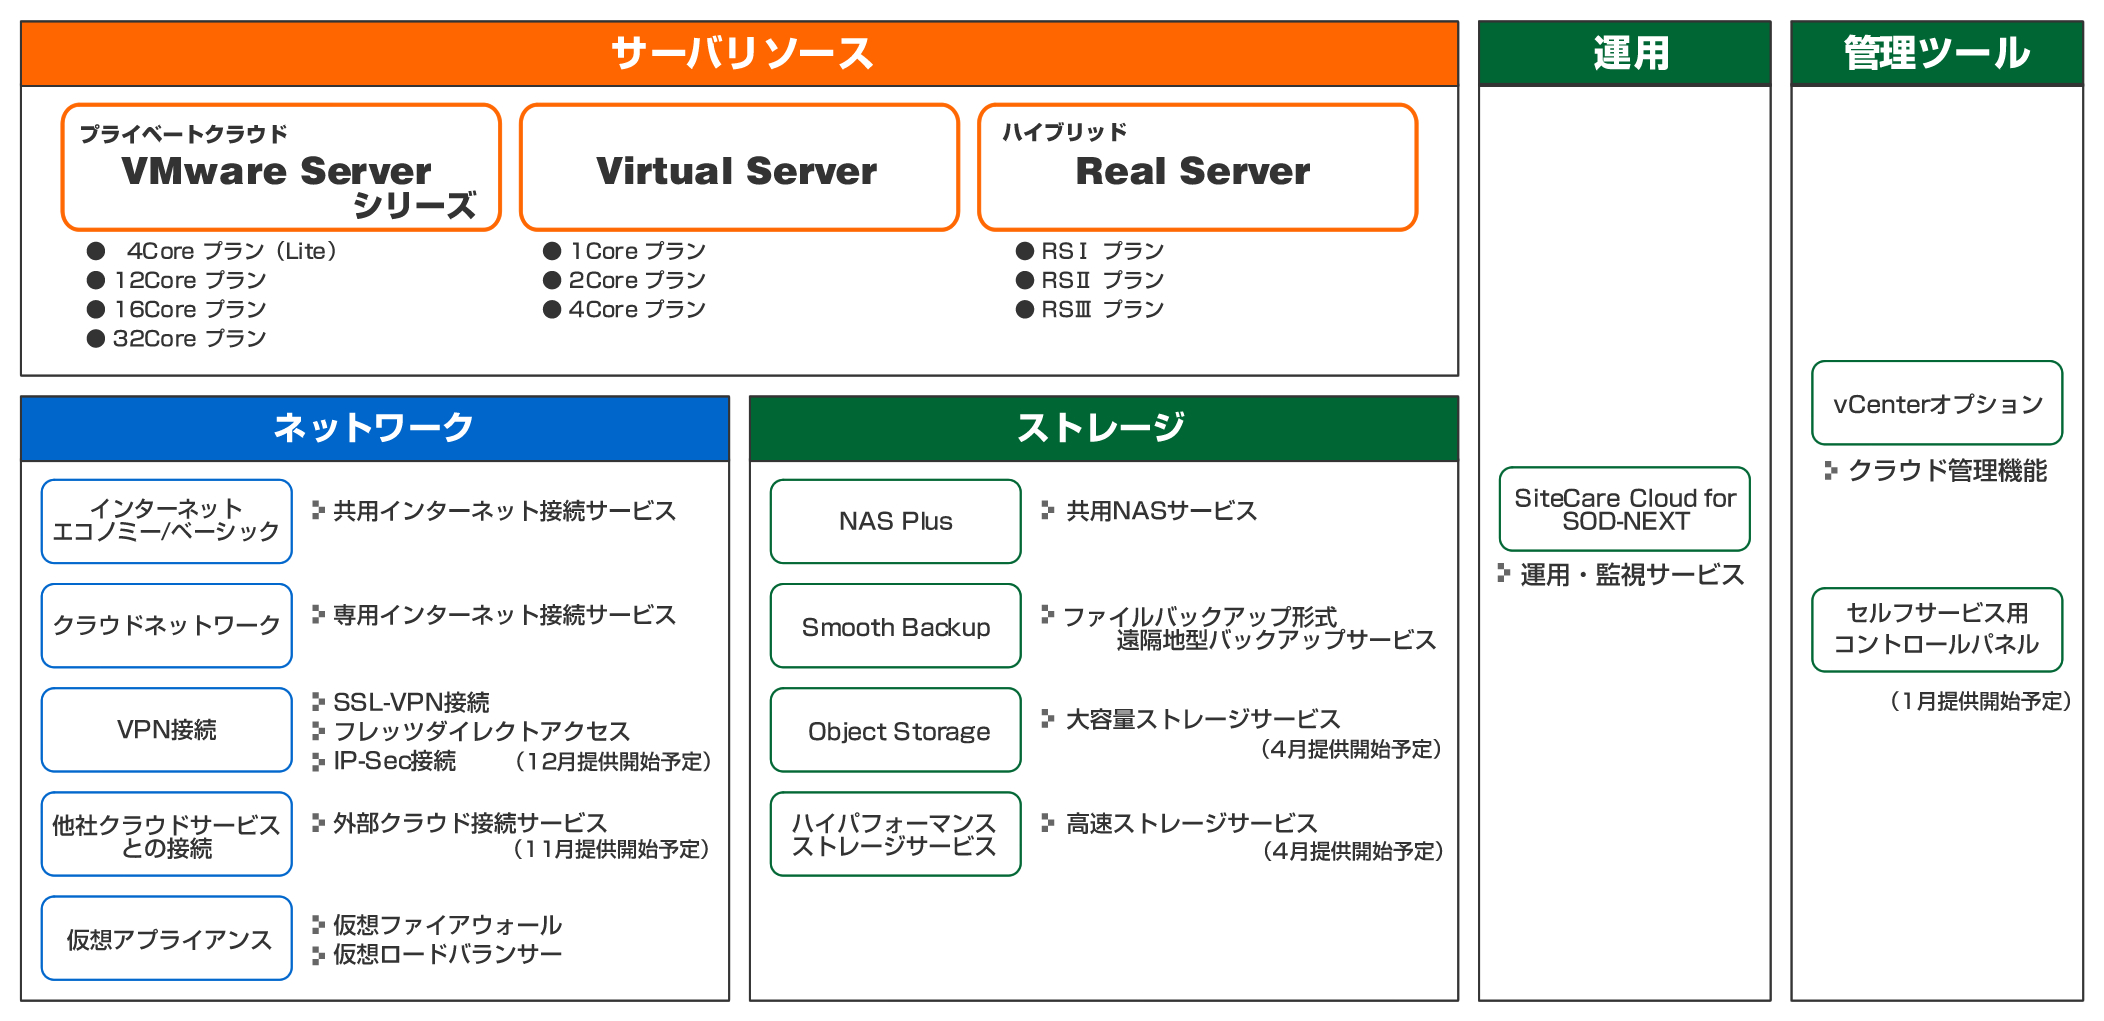This screenshot has width=2104, height=1021.
Task: Click the 仮想アプライアンス box
Action: [167, 938]
